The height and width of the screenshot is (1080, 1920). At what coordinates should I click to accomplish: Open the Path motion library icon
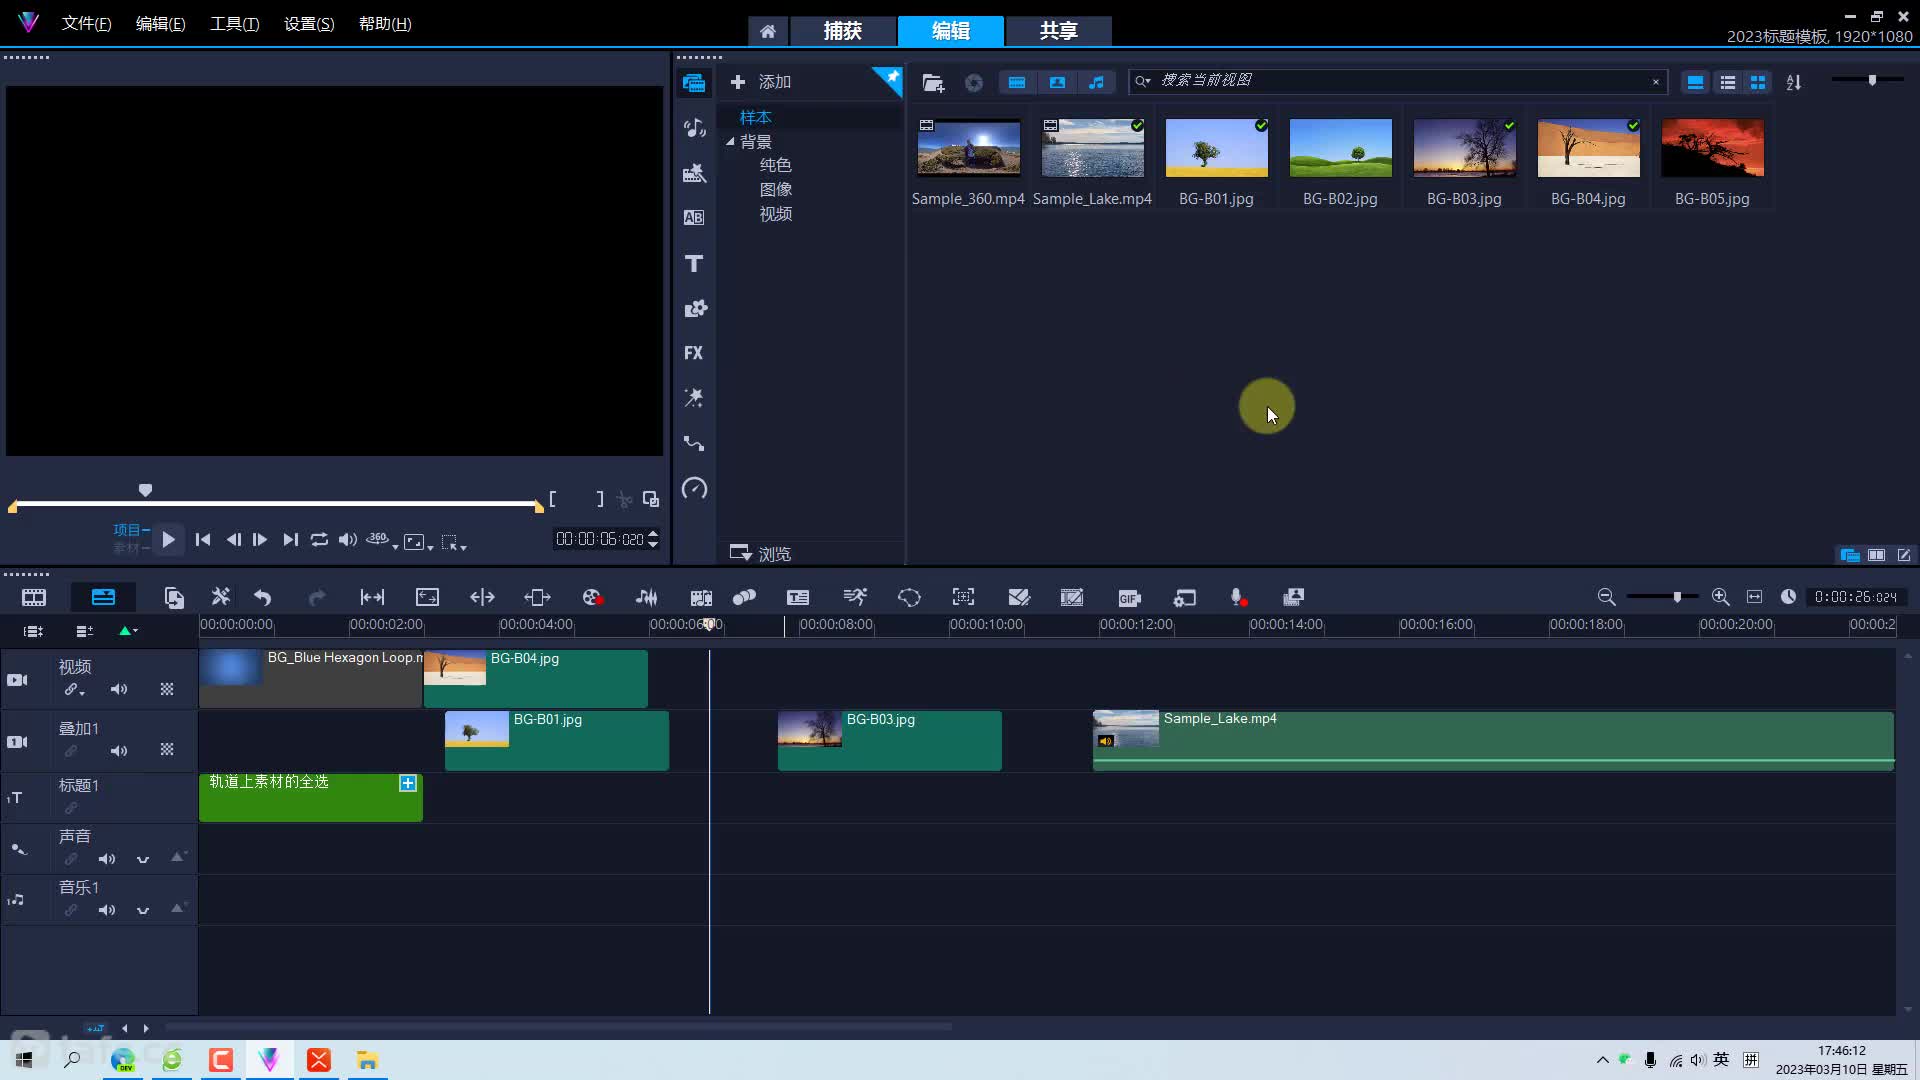click(x=694, y=443)
